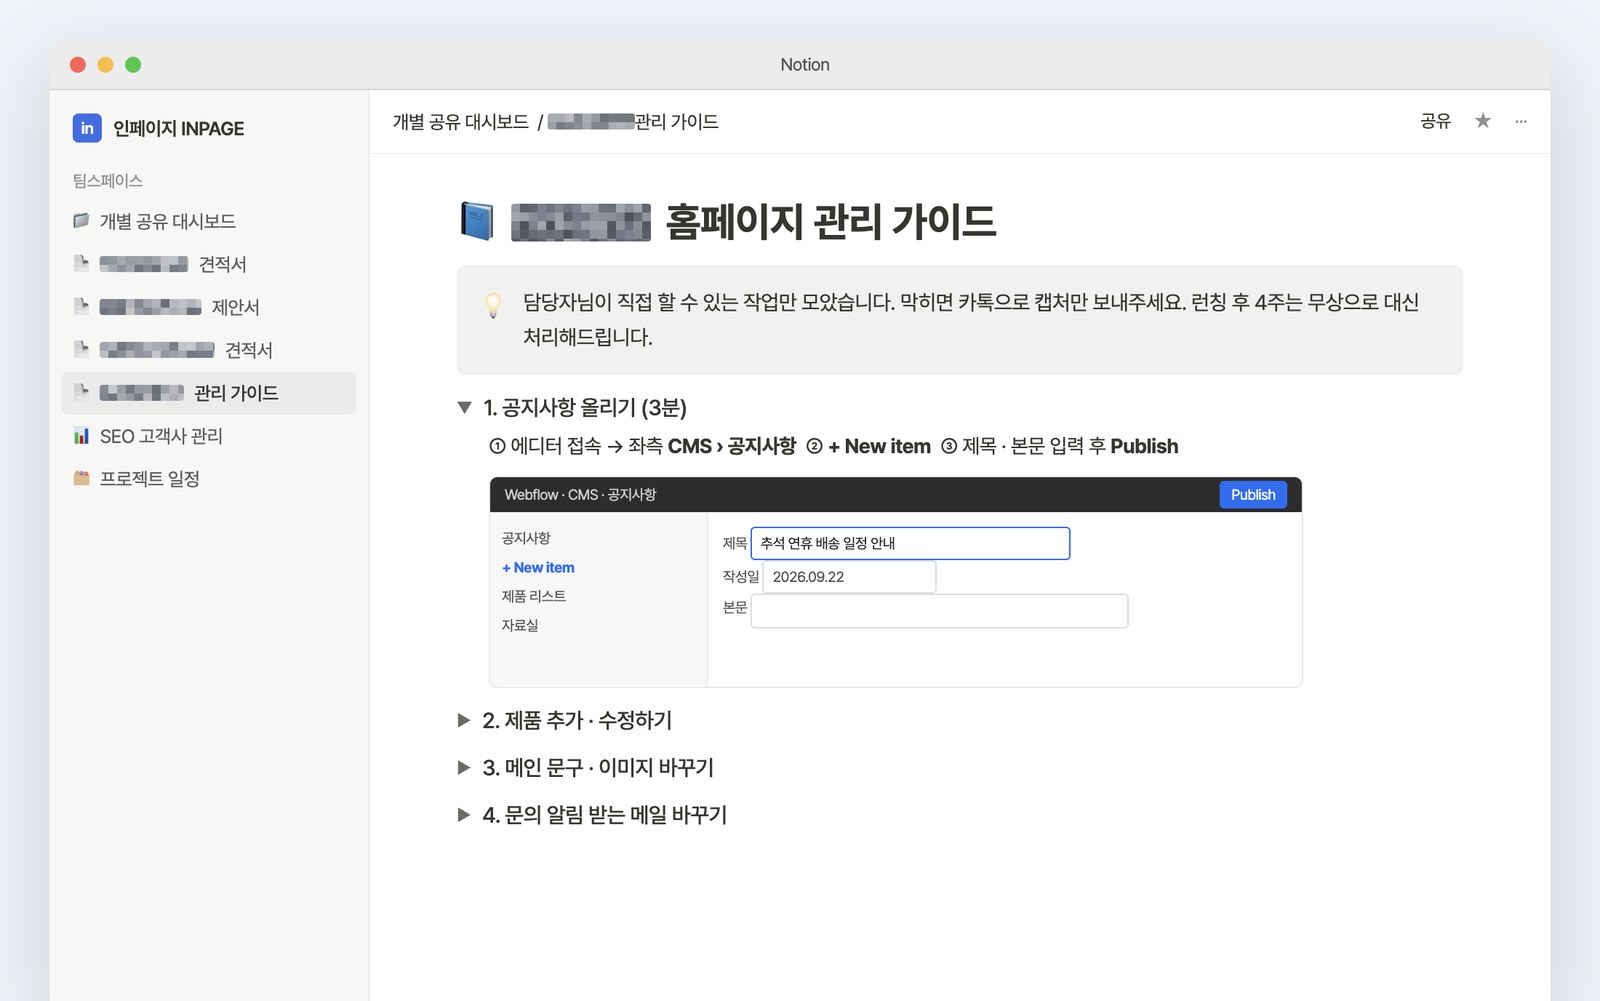Click the folder icon beside 개별 공유 대시보드

tap(81, 220)
